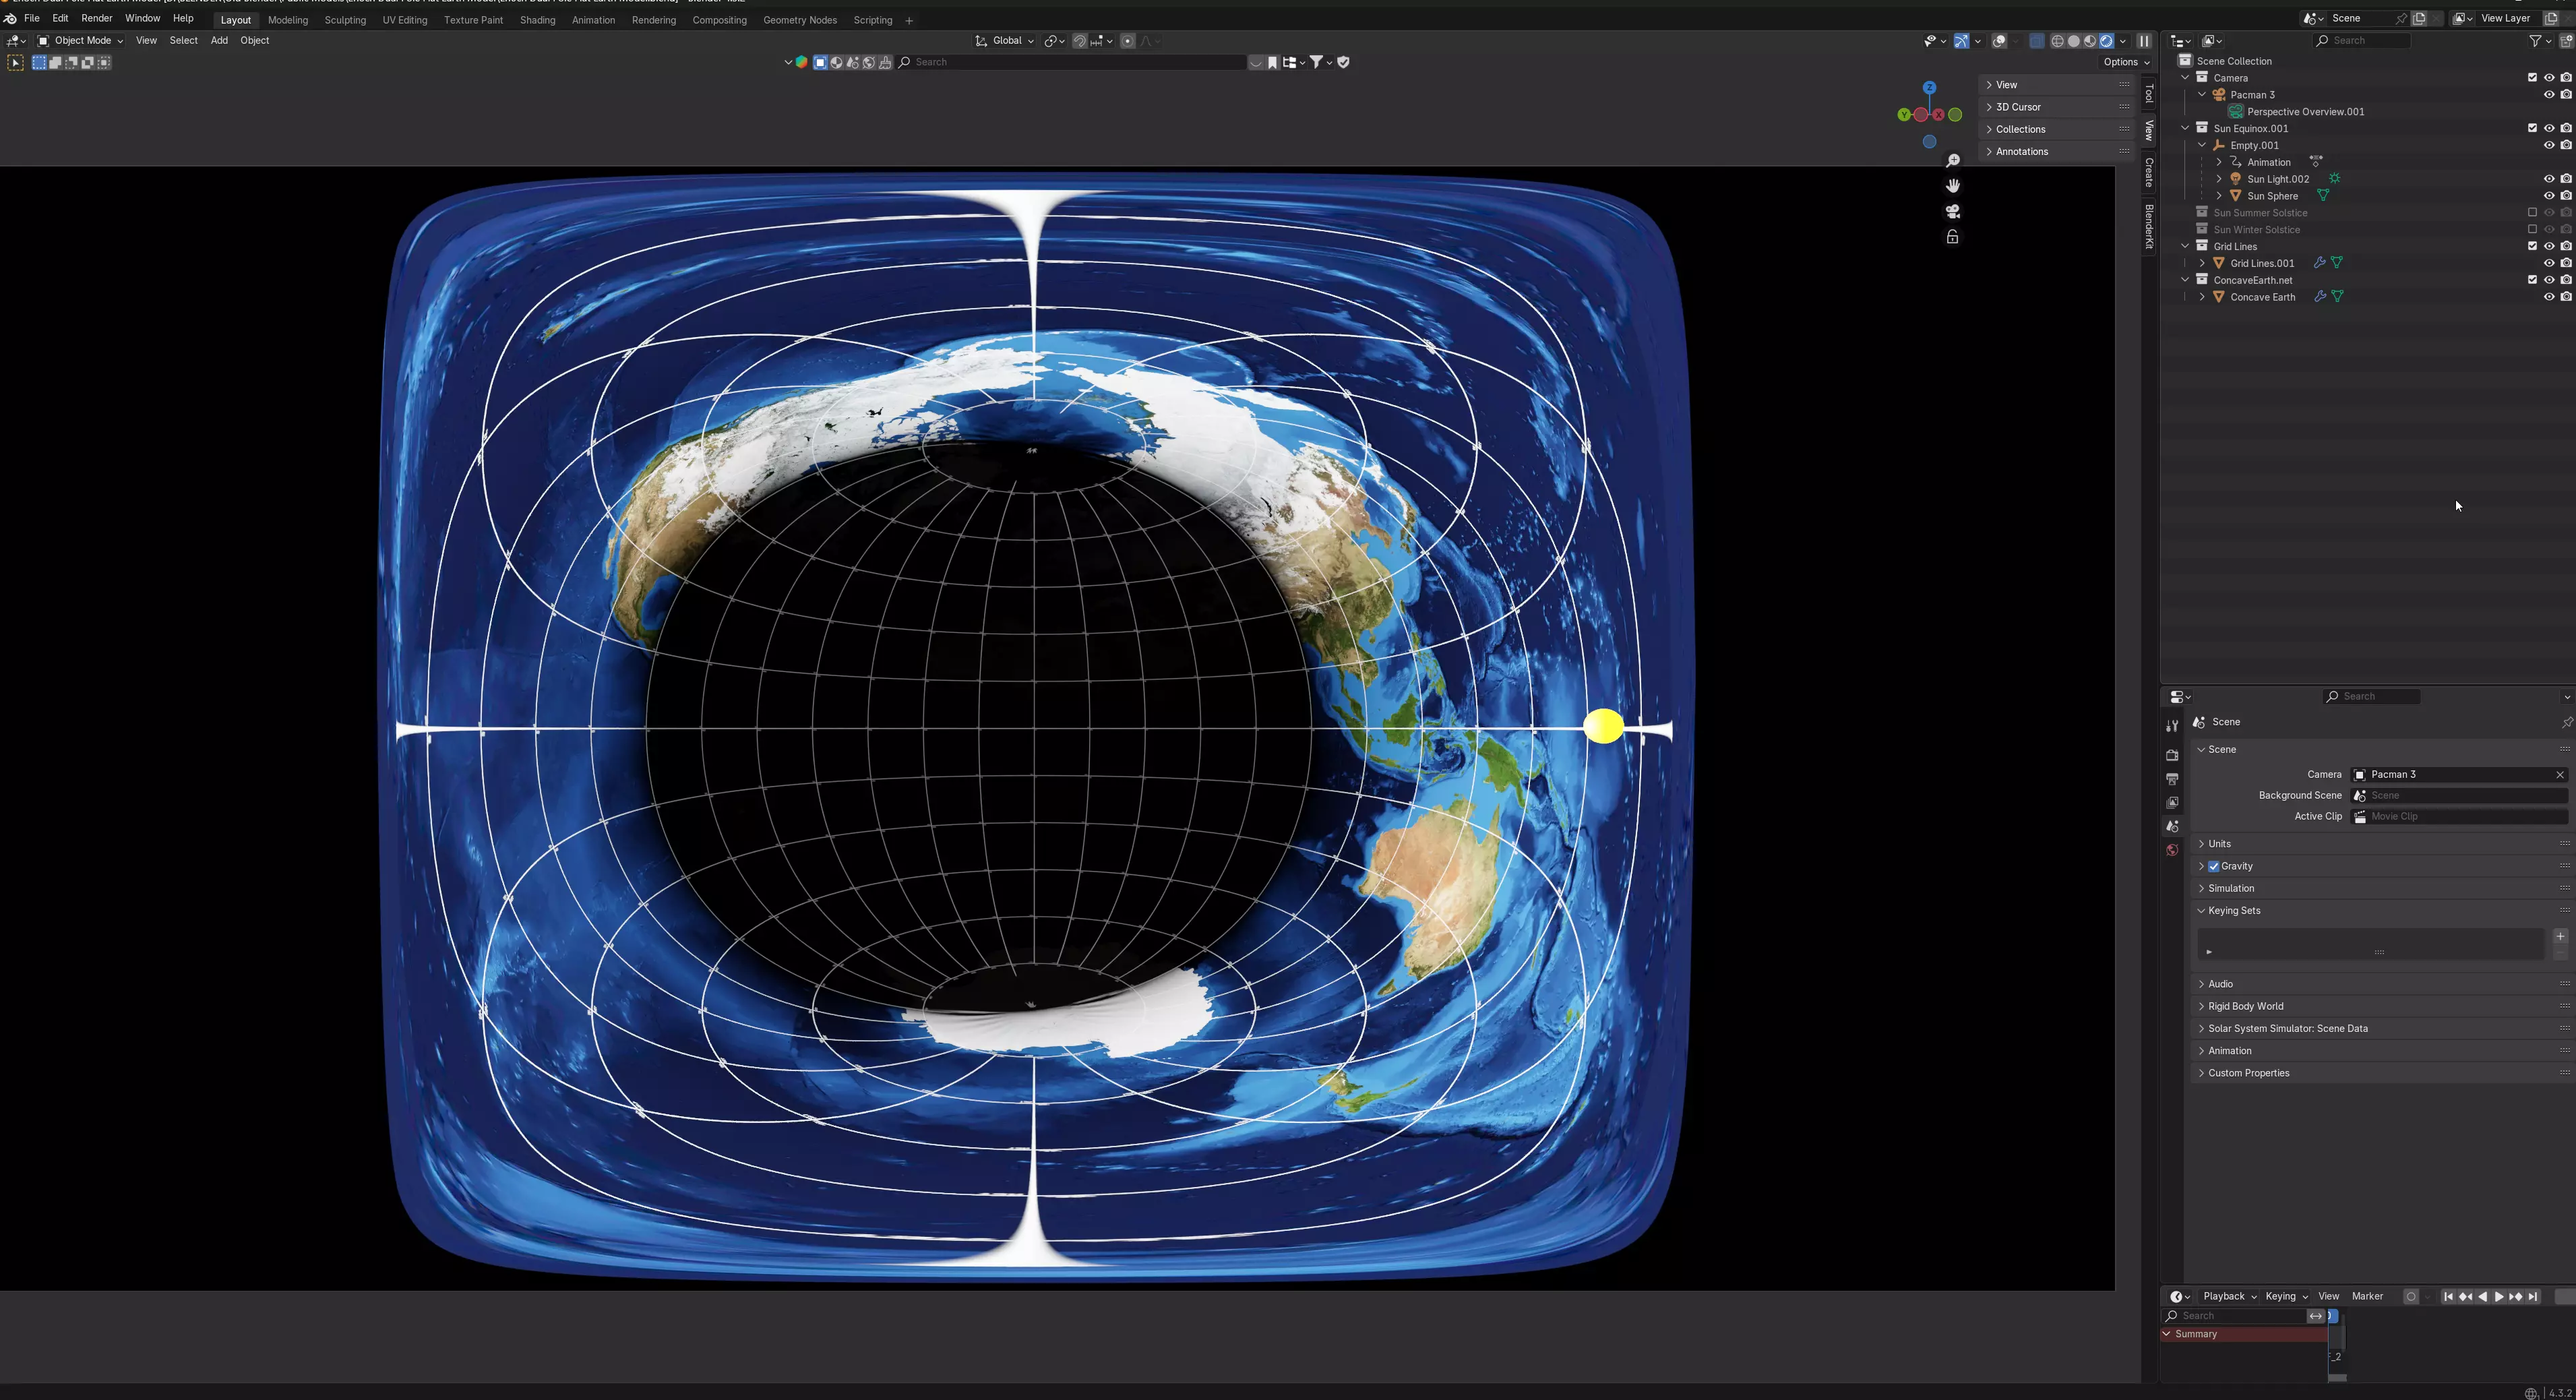This screenshot has width=2576, height=1400.
Task: Open the Render properties tab icon
Action: coord(2172,755)
